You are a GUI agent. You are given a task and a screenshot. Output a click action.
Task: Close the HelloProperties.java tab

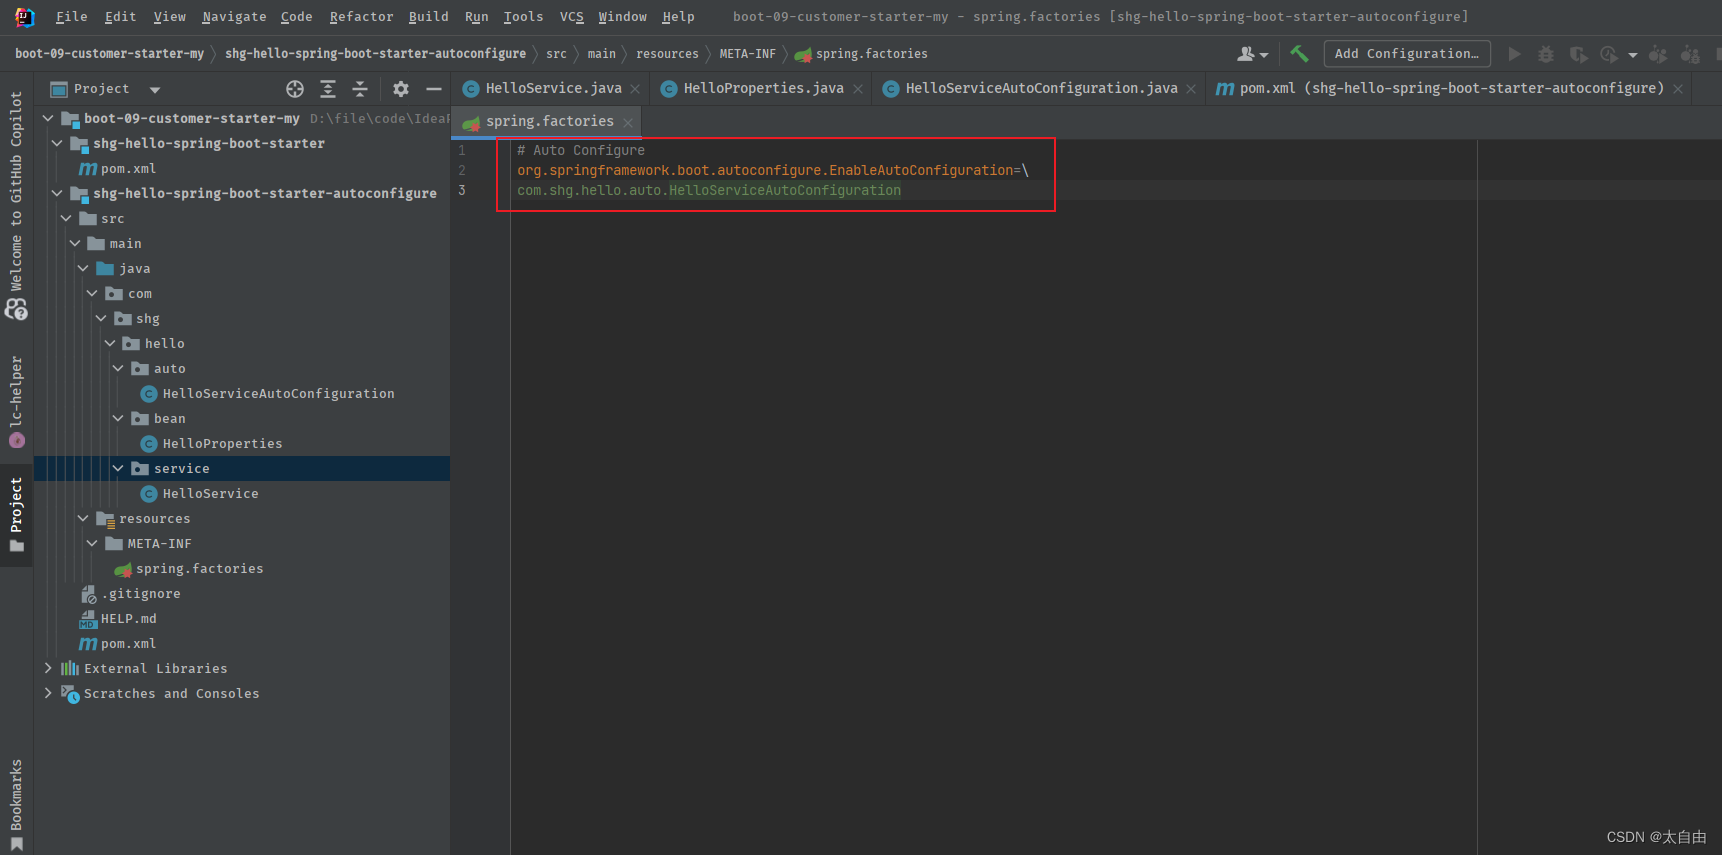pyautogui.click(x=858, y=89)
